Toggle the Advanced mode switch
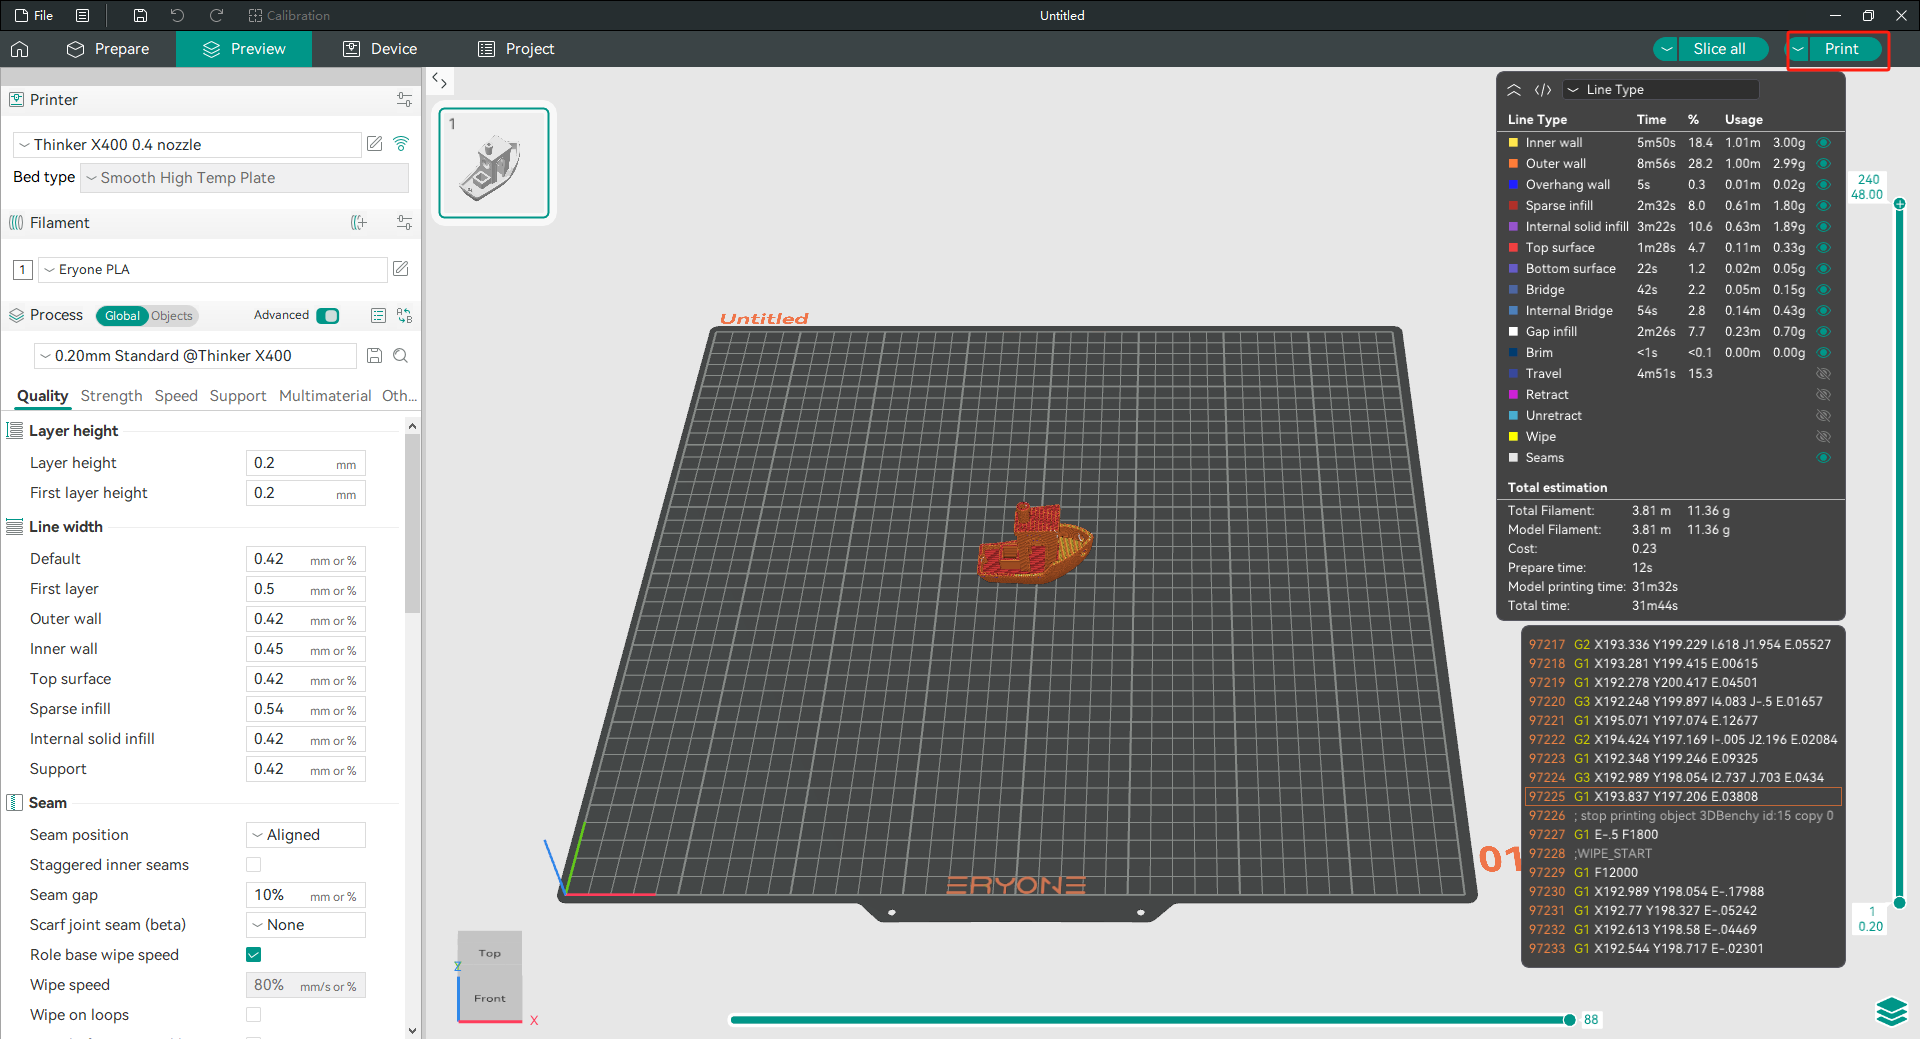1920x1039 pixels. click(327, 315)
